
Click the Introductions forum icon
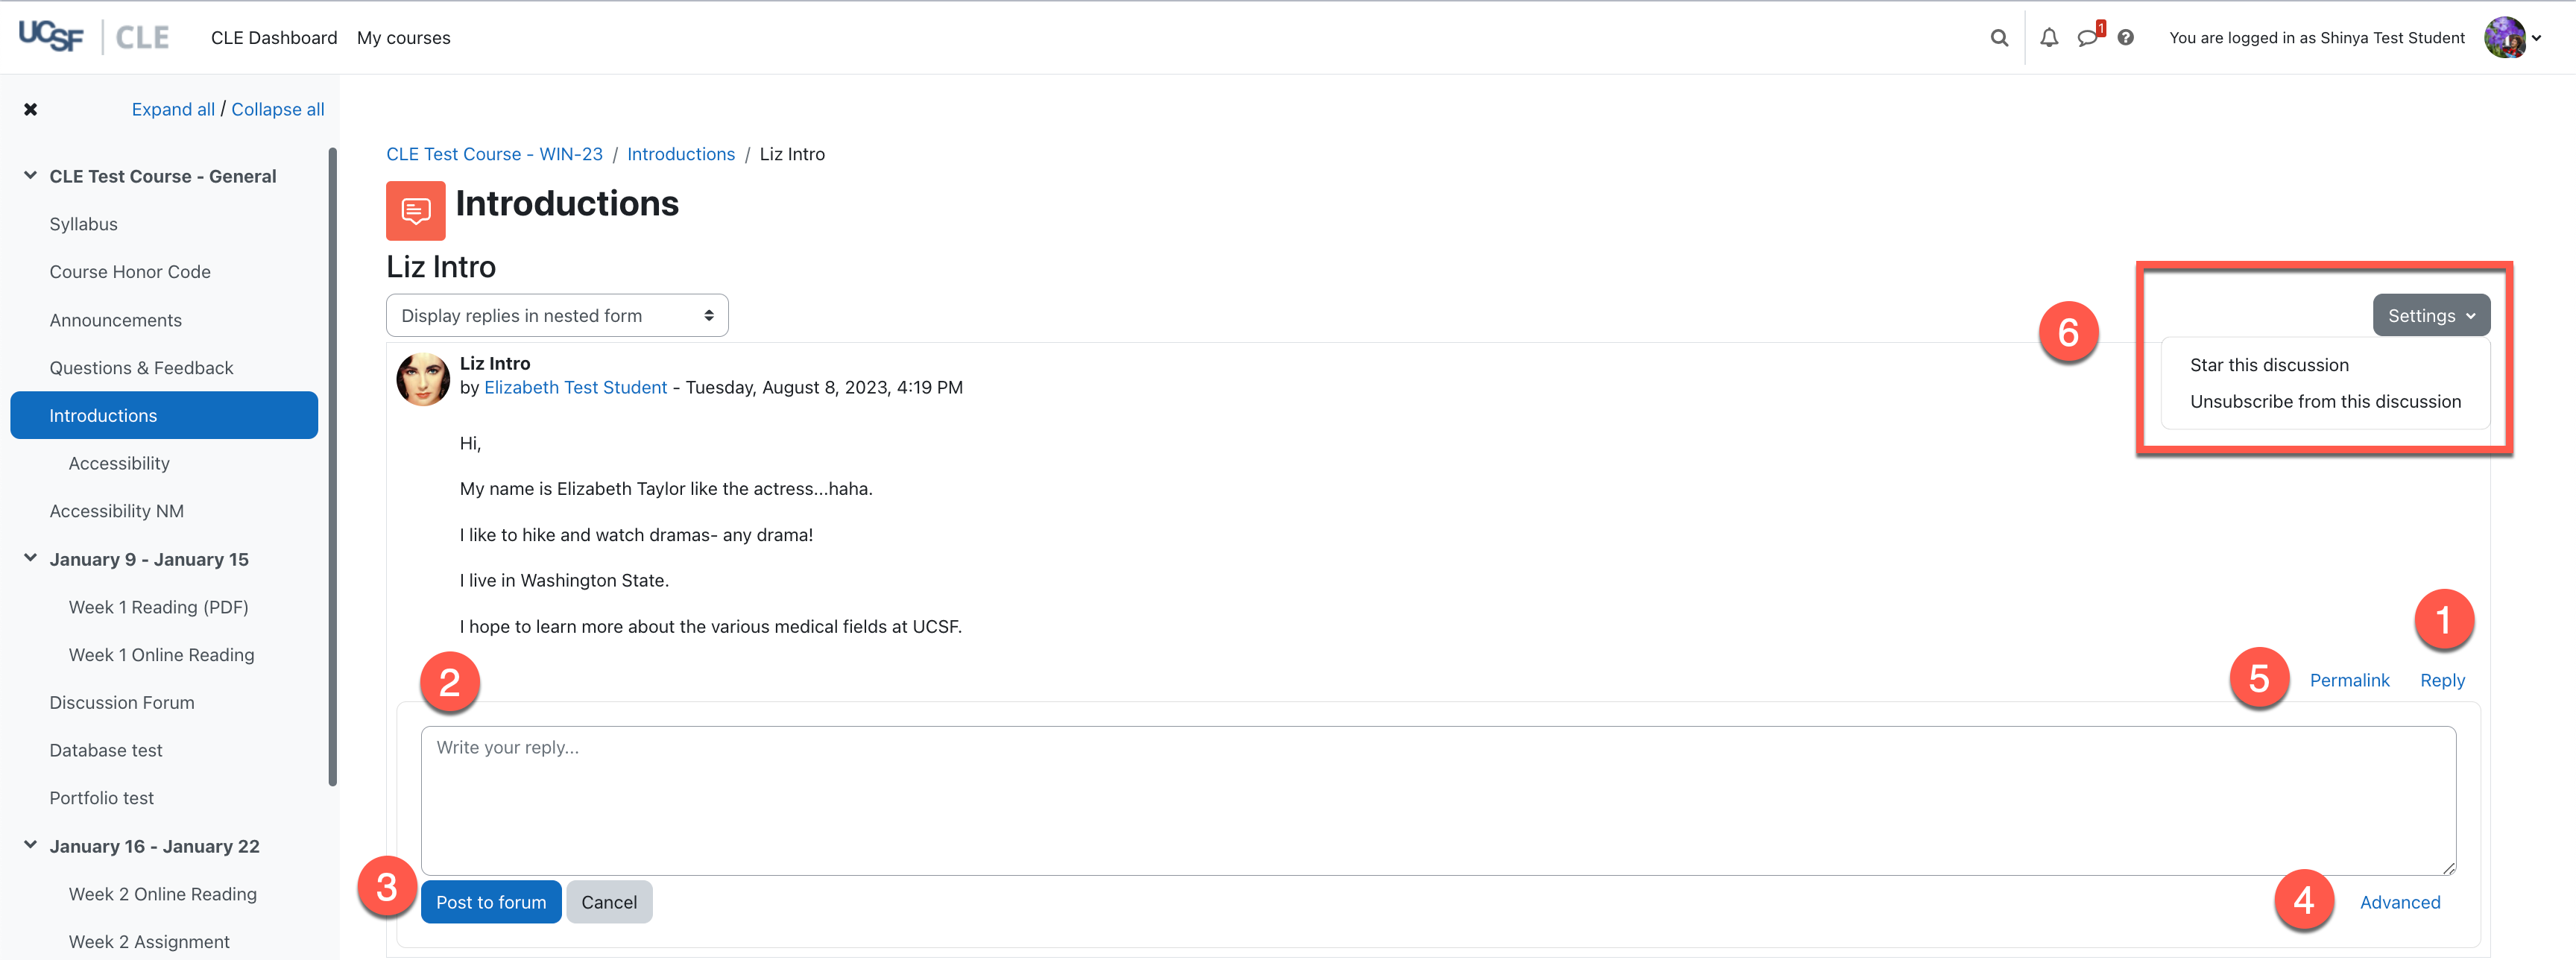point(415,210)
